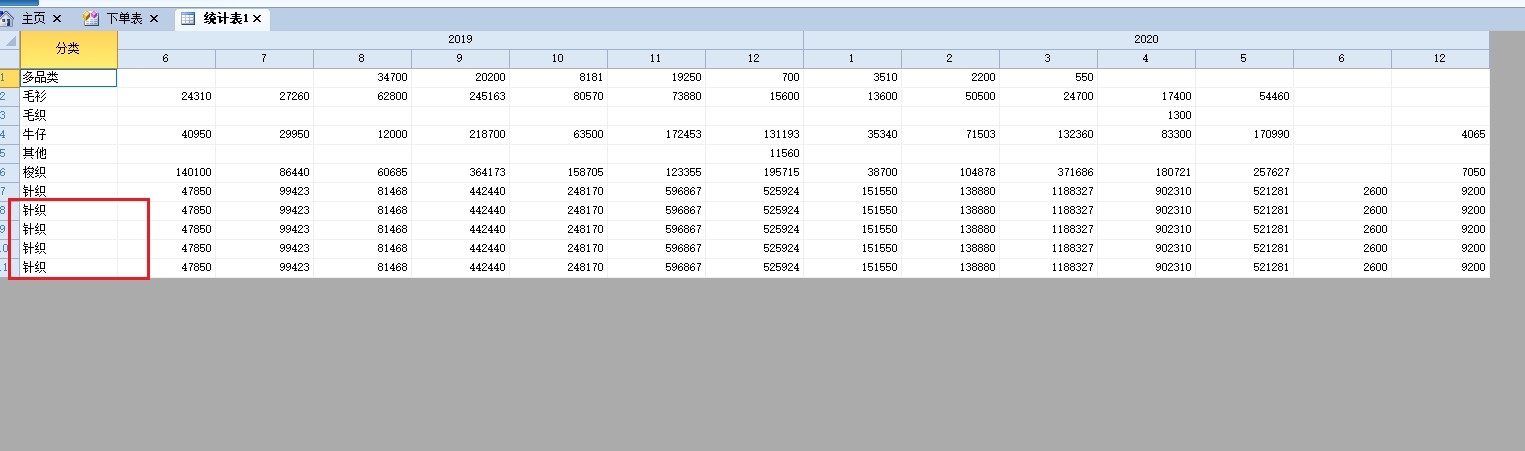Click the cell with value 172453
The width and height of the screenshot is (1525, 451).
tap(656, 134)
